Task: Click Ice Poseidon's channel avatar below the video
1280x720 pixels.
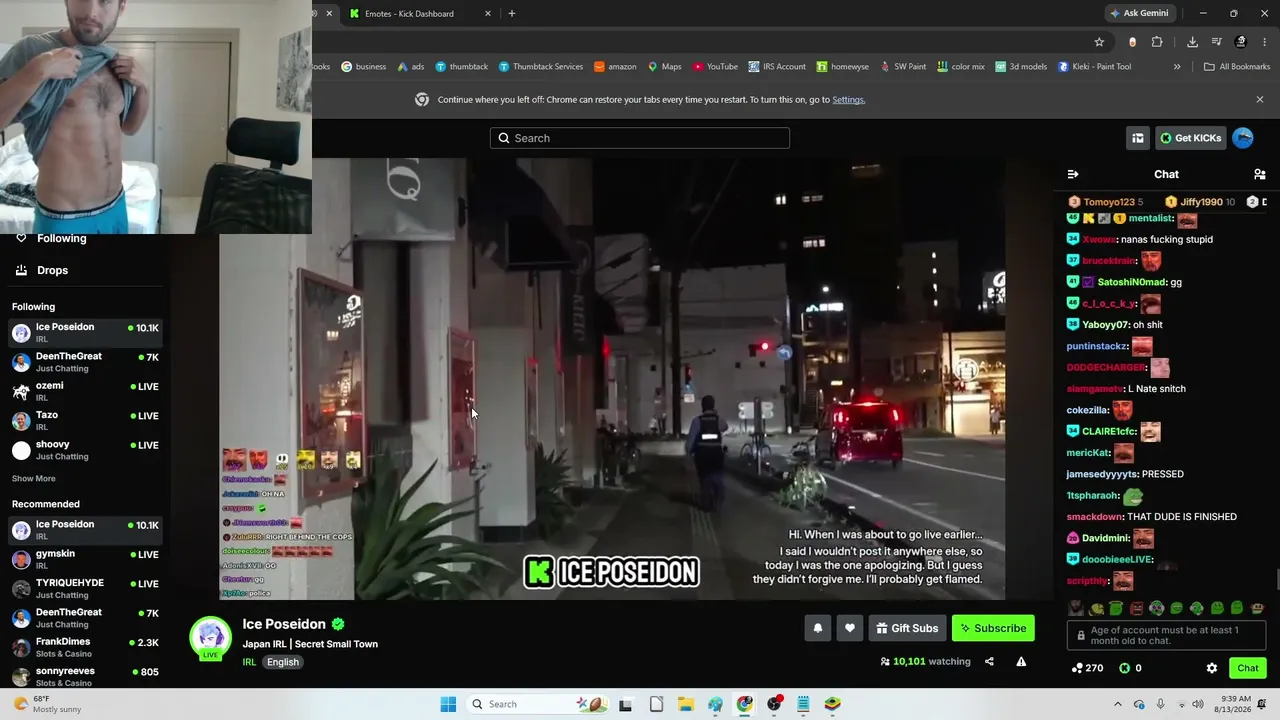Action: click(x=211, y=637)
